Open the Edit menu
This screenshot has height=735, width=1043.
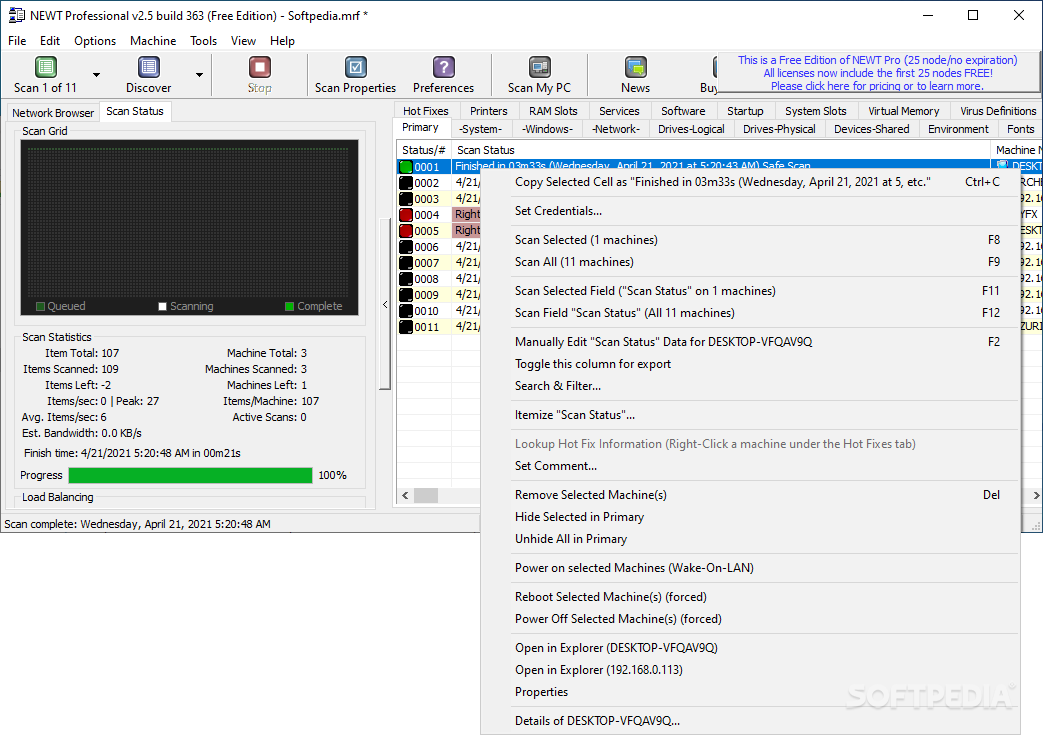click(50, 41)
